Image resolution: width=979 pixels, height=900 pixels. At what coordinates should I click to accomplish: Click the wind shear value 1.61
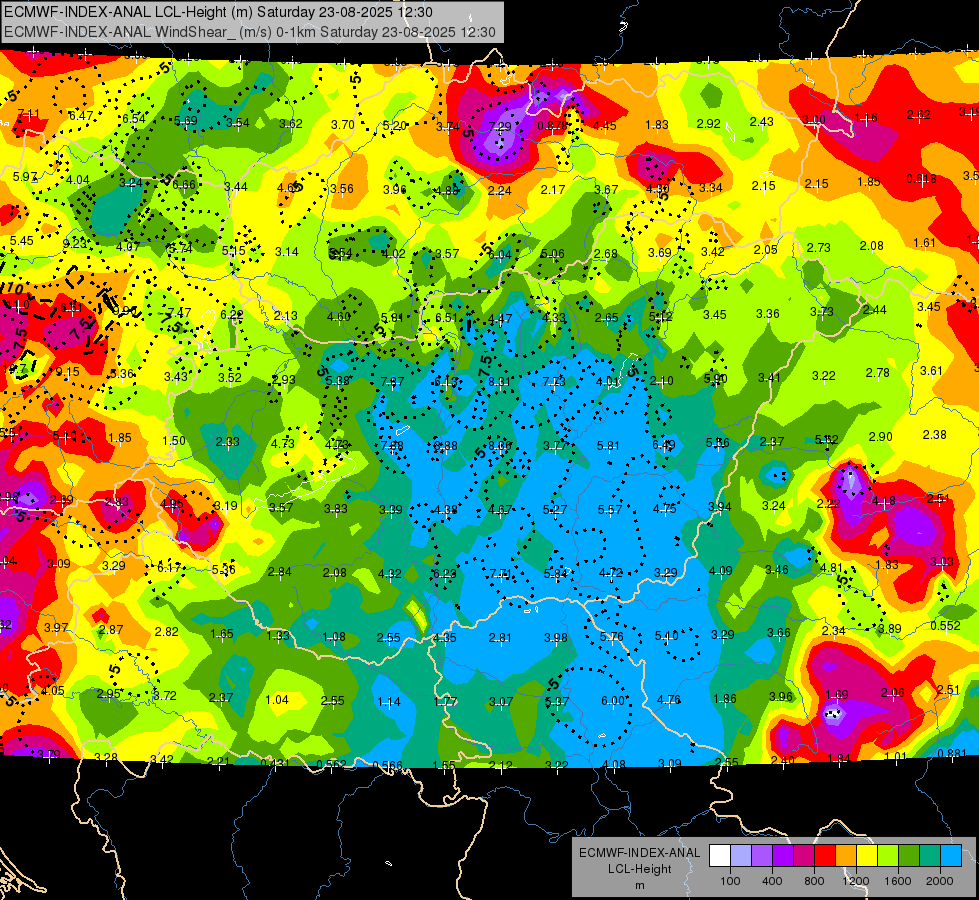(x=924, y=243)
